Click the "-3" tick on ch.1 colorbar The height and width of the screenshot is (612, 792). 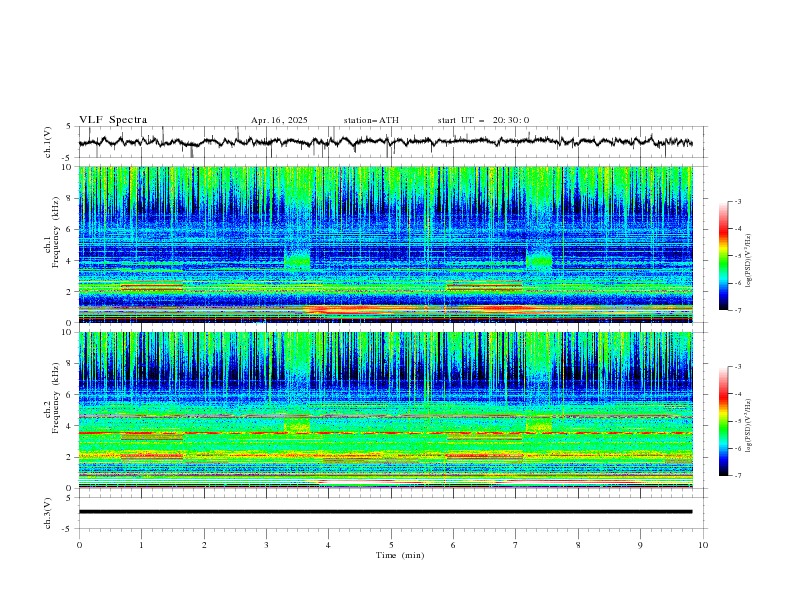[x=738, y=201]
